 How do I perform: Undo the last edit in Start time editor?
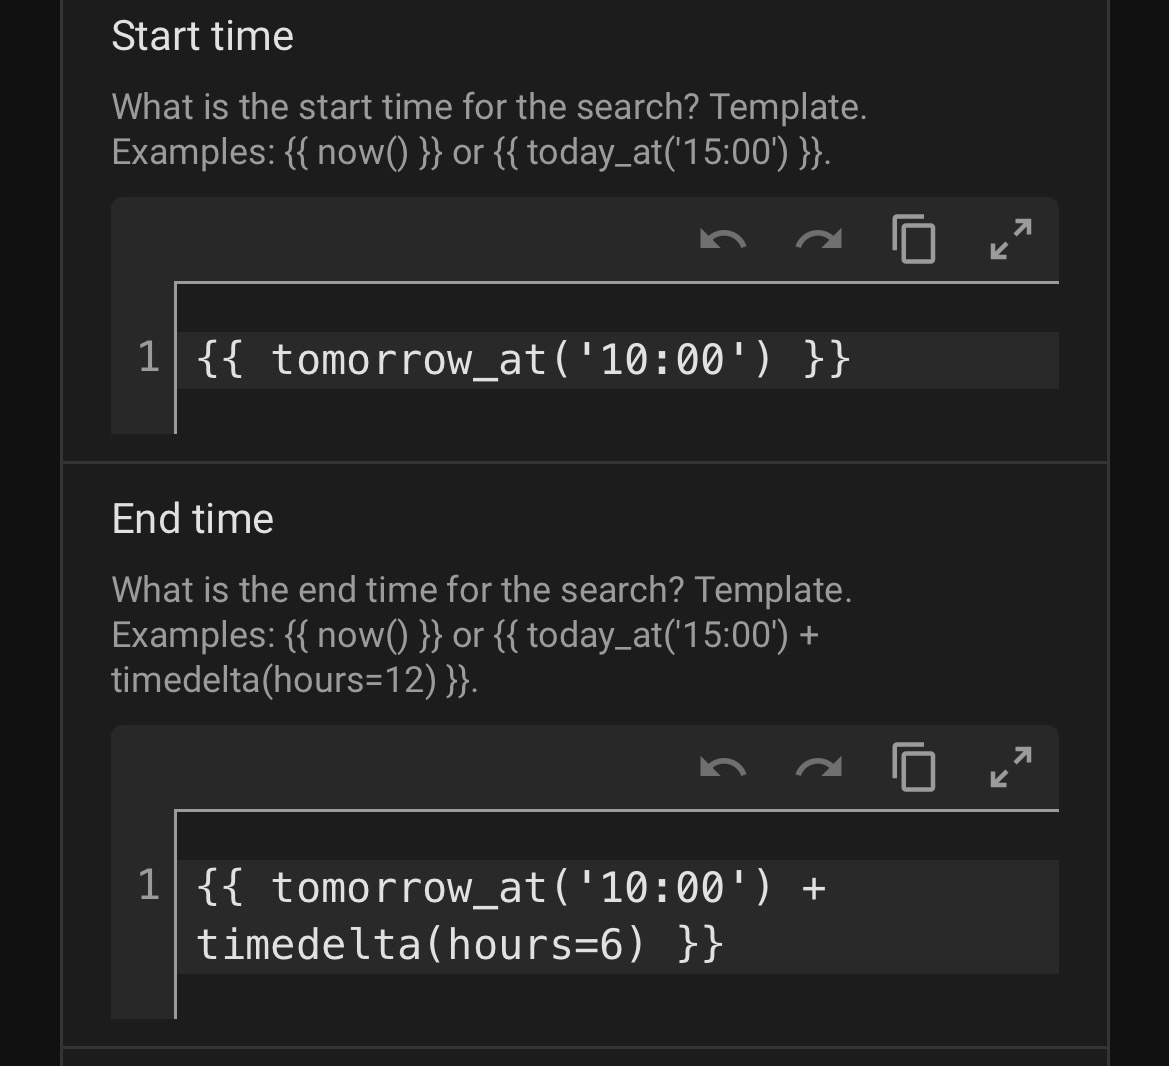(723, 240)
